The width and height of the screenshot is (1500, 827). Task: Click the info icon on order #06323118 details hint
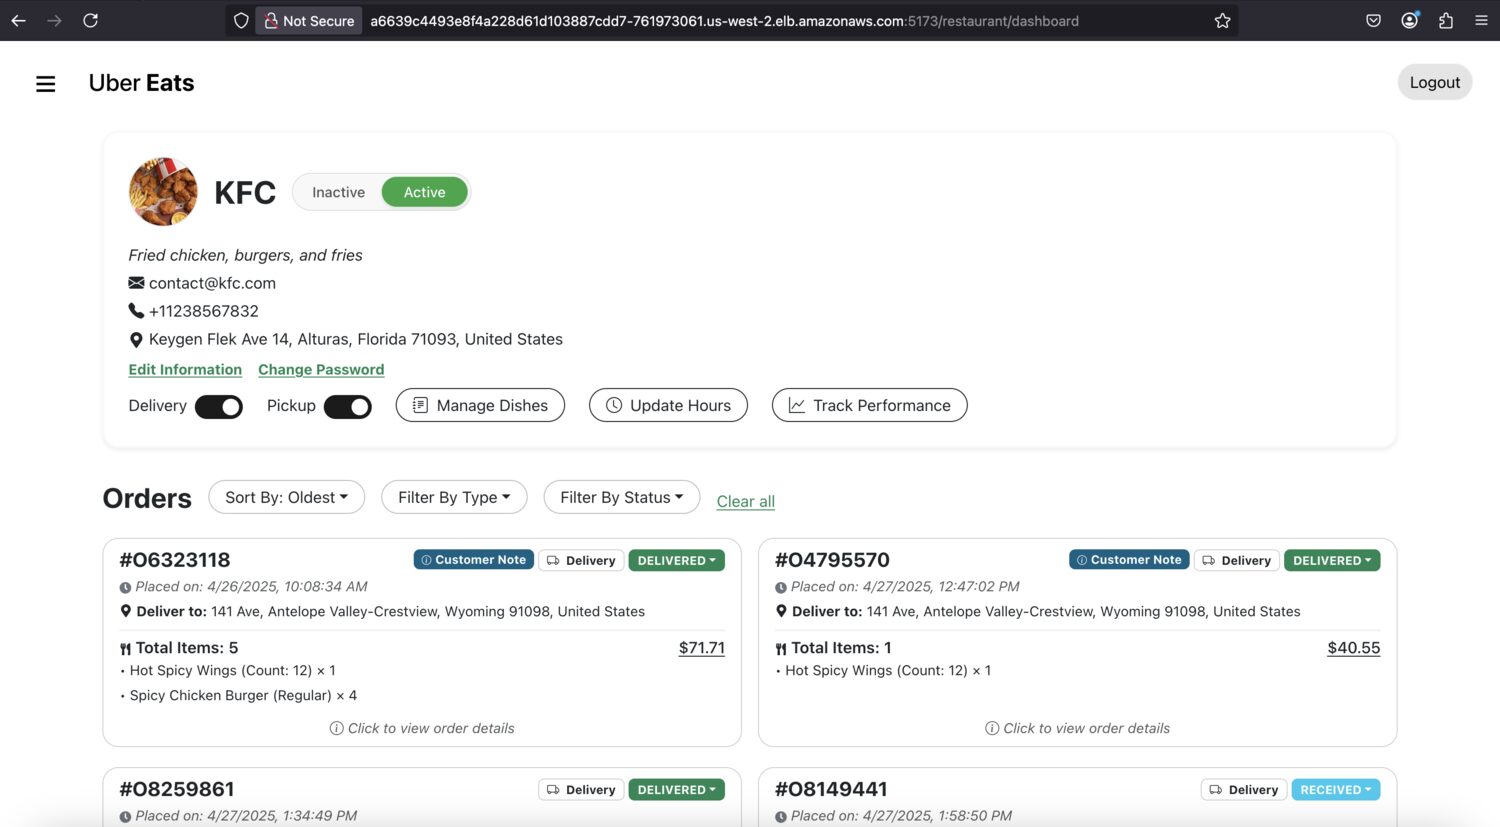click(337, 728)
